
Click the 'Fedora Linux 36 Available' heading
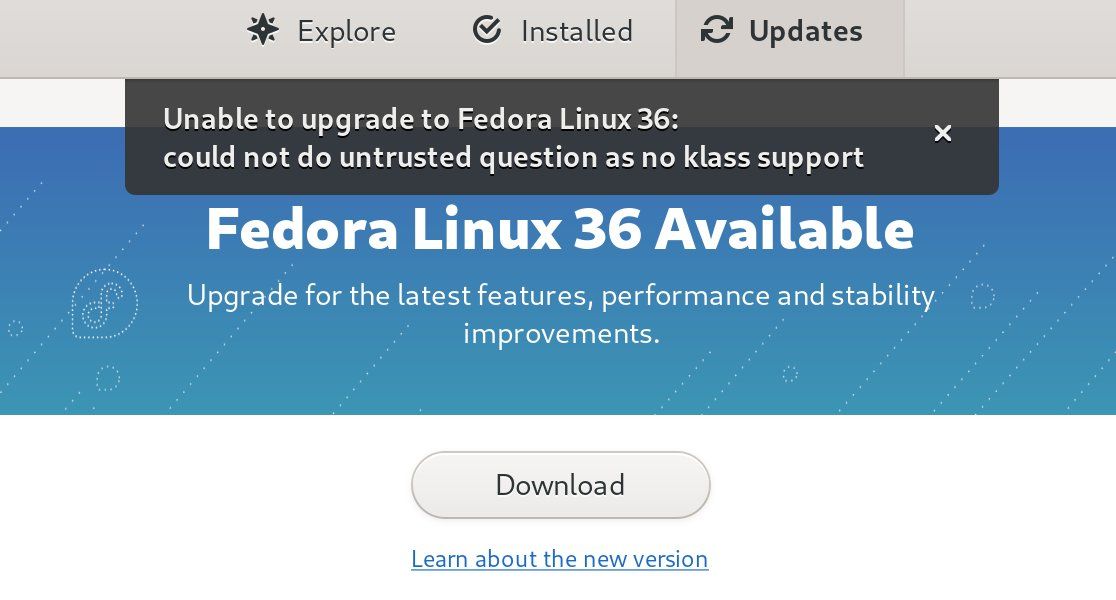(x=559, y=229)
